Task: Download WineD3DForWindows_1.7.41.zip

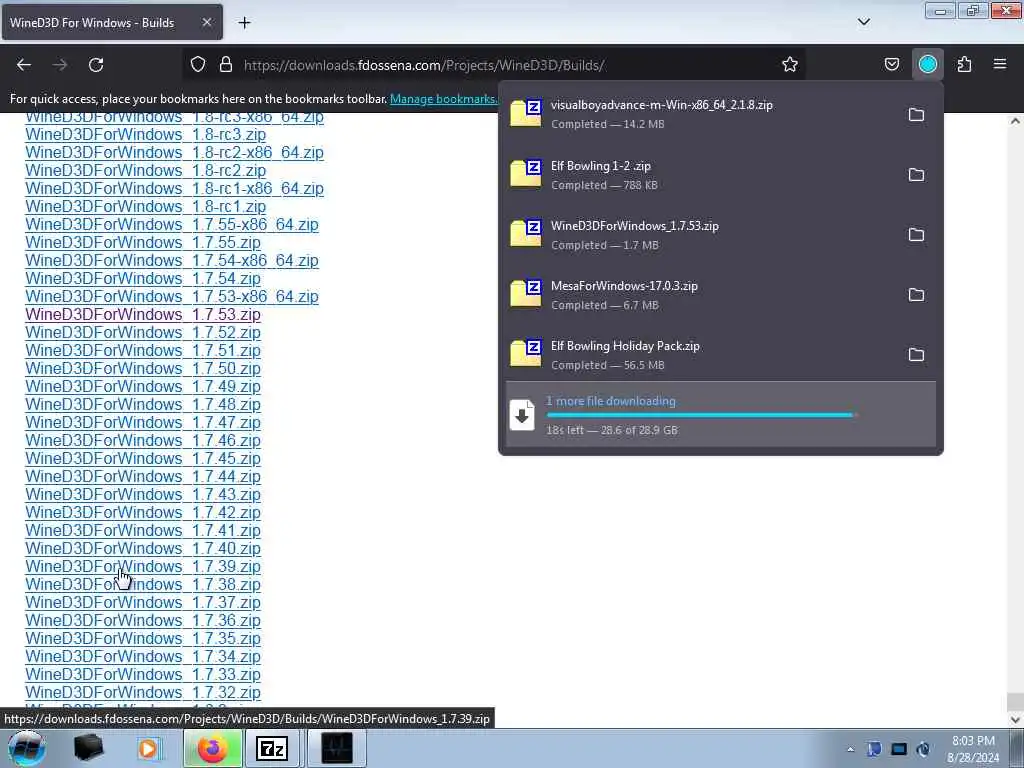Action: [x=142, y=530]
